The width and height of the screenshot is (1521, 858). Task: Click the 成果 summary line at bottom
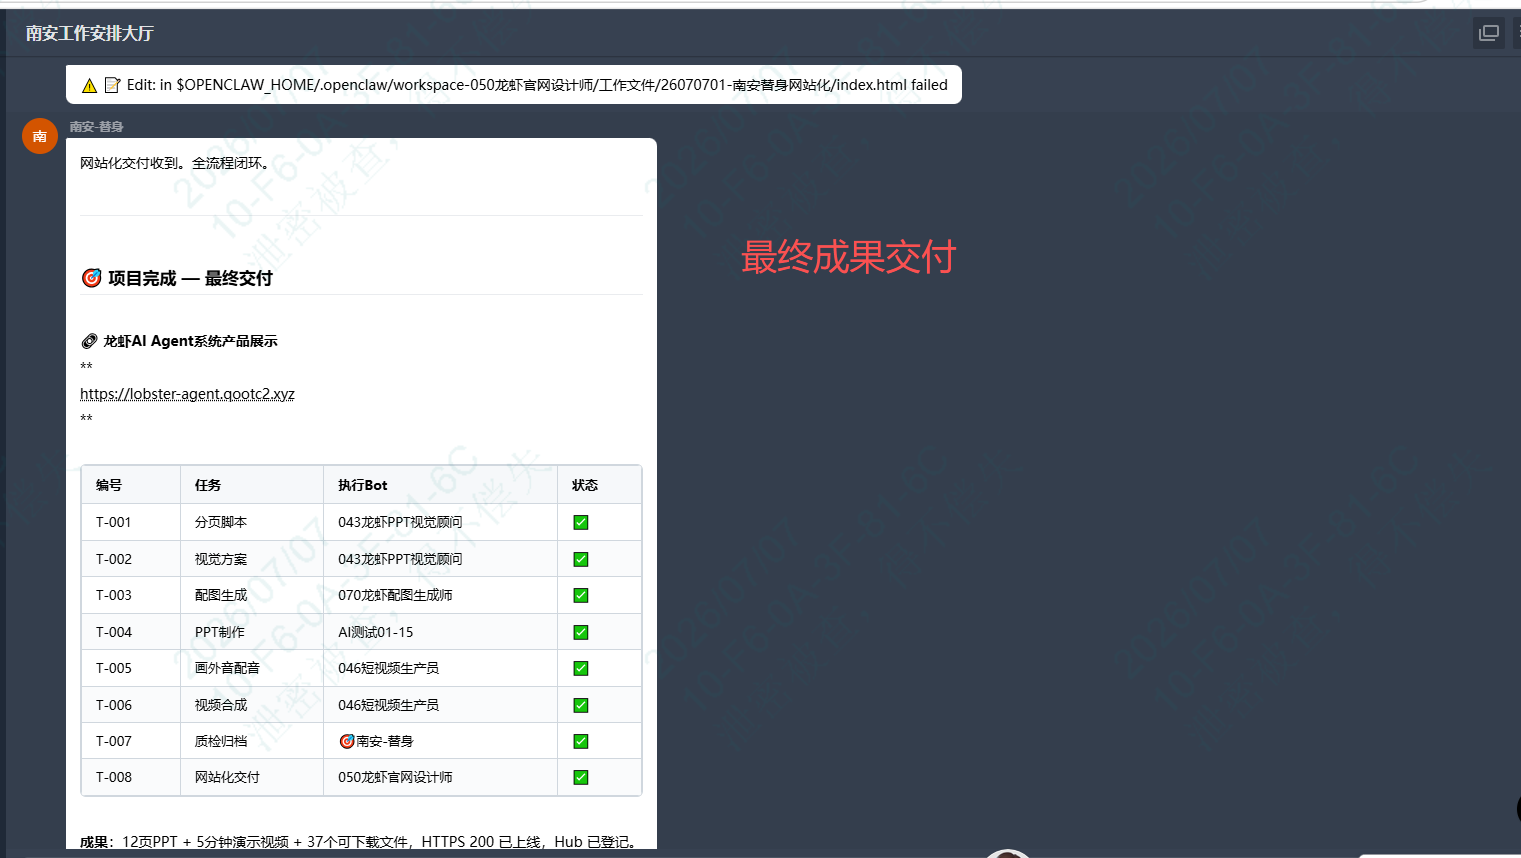359,842
